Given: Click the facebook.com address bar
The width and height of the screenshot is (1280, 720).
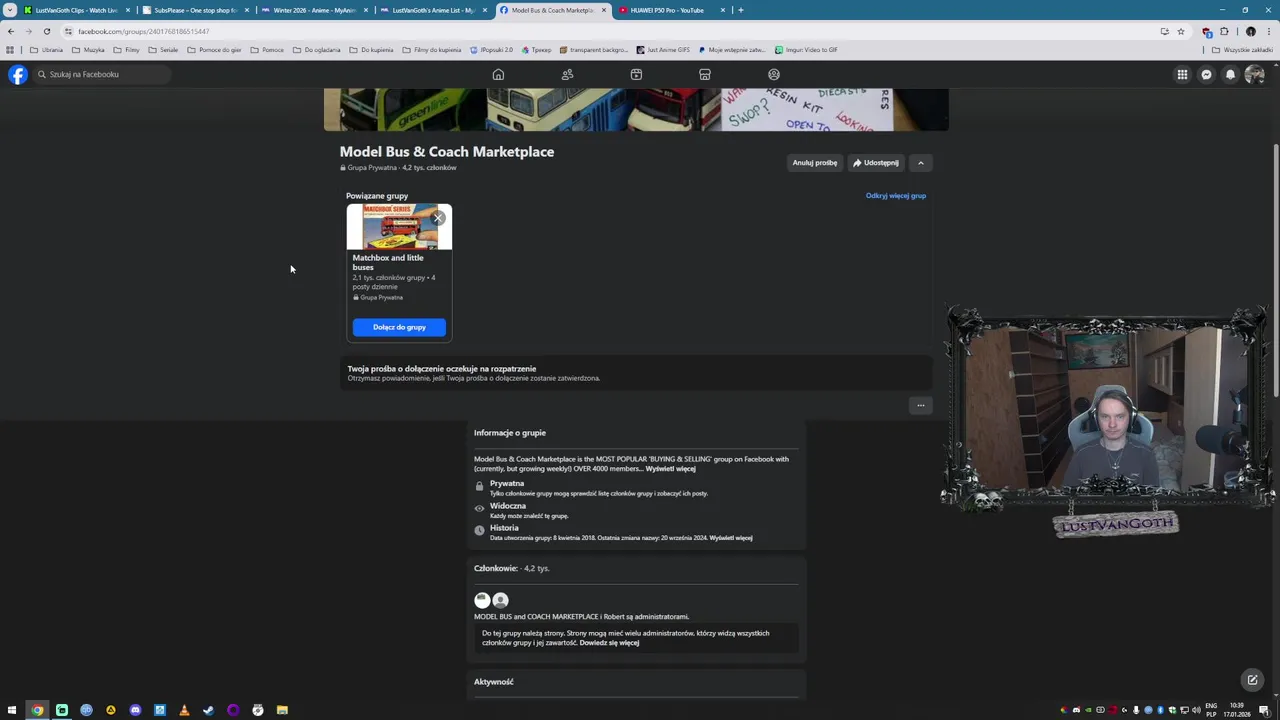Looking at the screenshot, I should point(600,31).
